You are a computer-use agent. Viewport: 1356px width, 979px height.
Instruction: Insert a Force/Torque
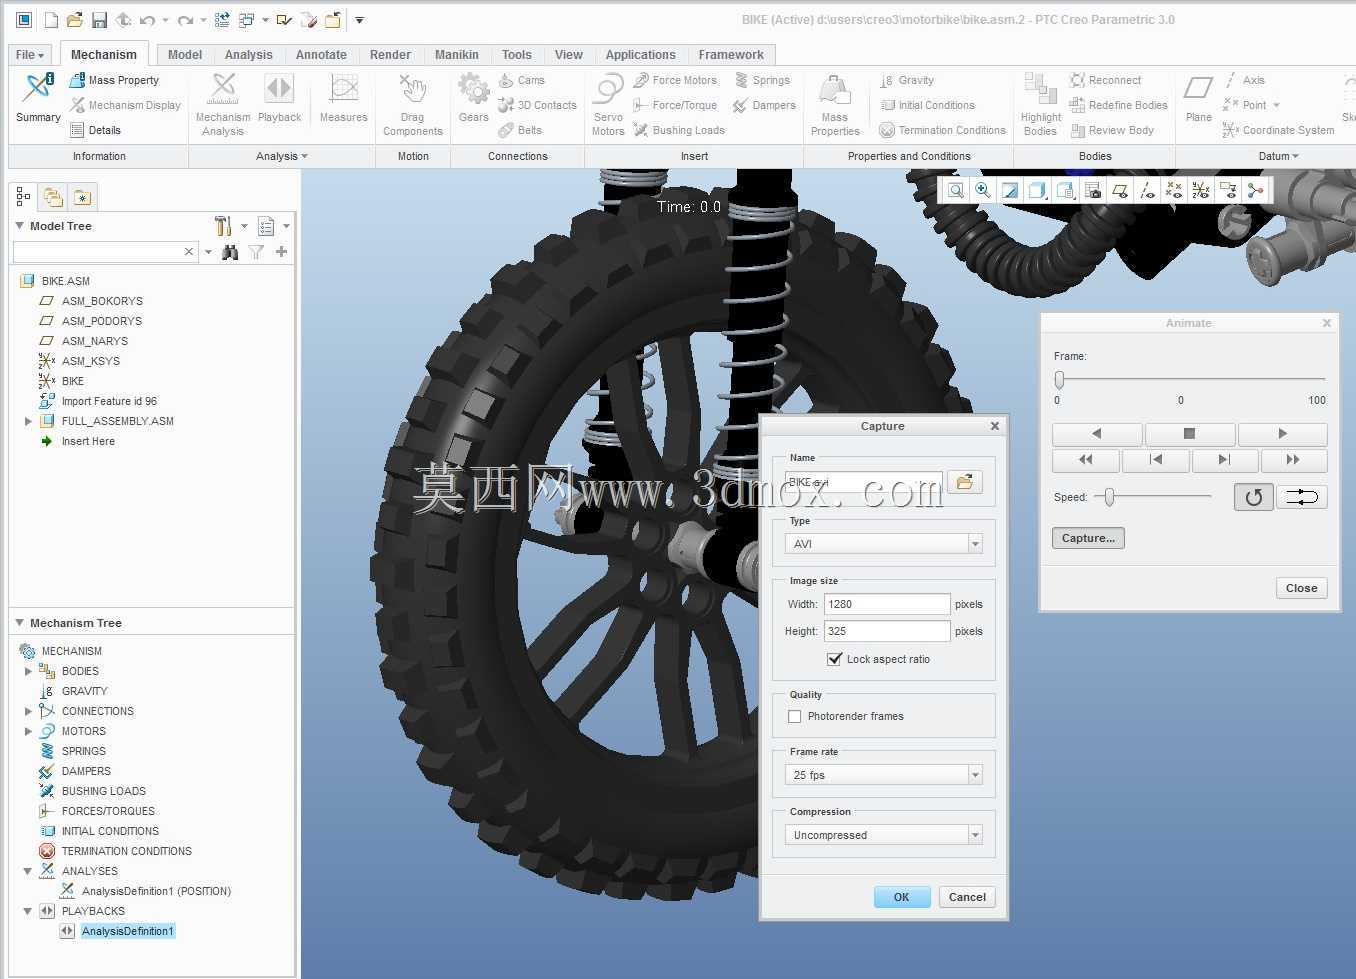[675, 105]
